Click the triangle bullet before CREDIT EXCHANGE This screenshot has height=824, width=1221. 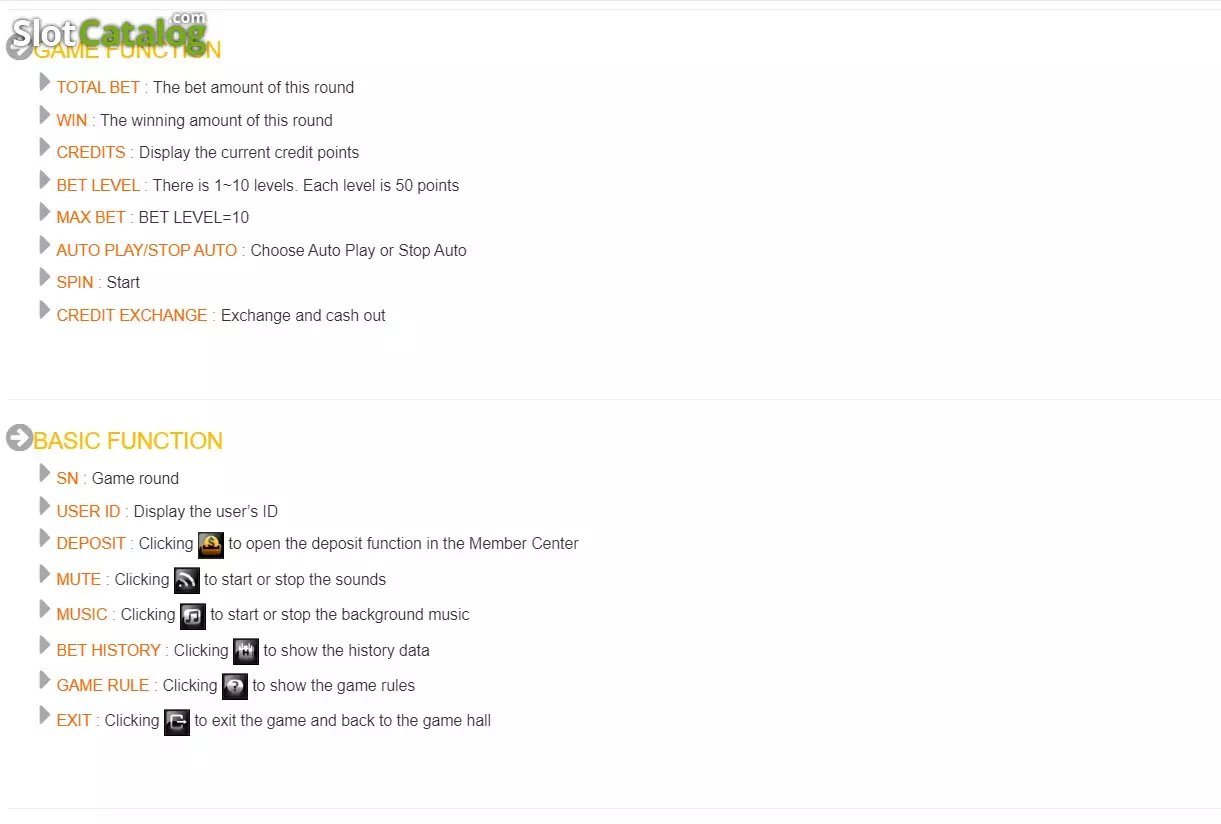pos(44,310)
